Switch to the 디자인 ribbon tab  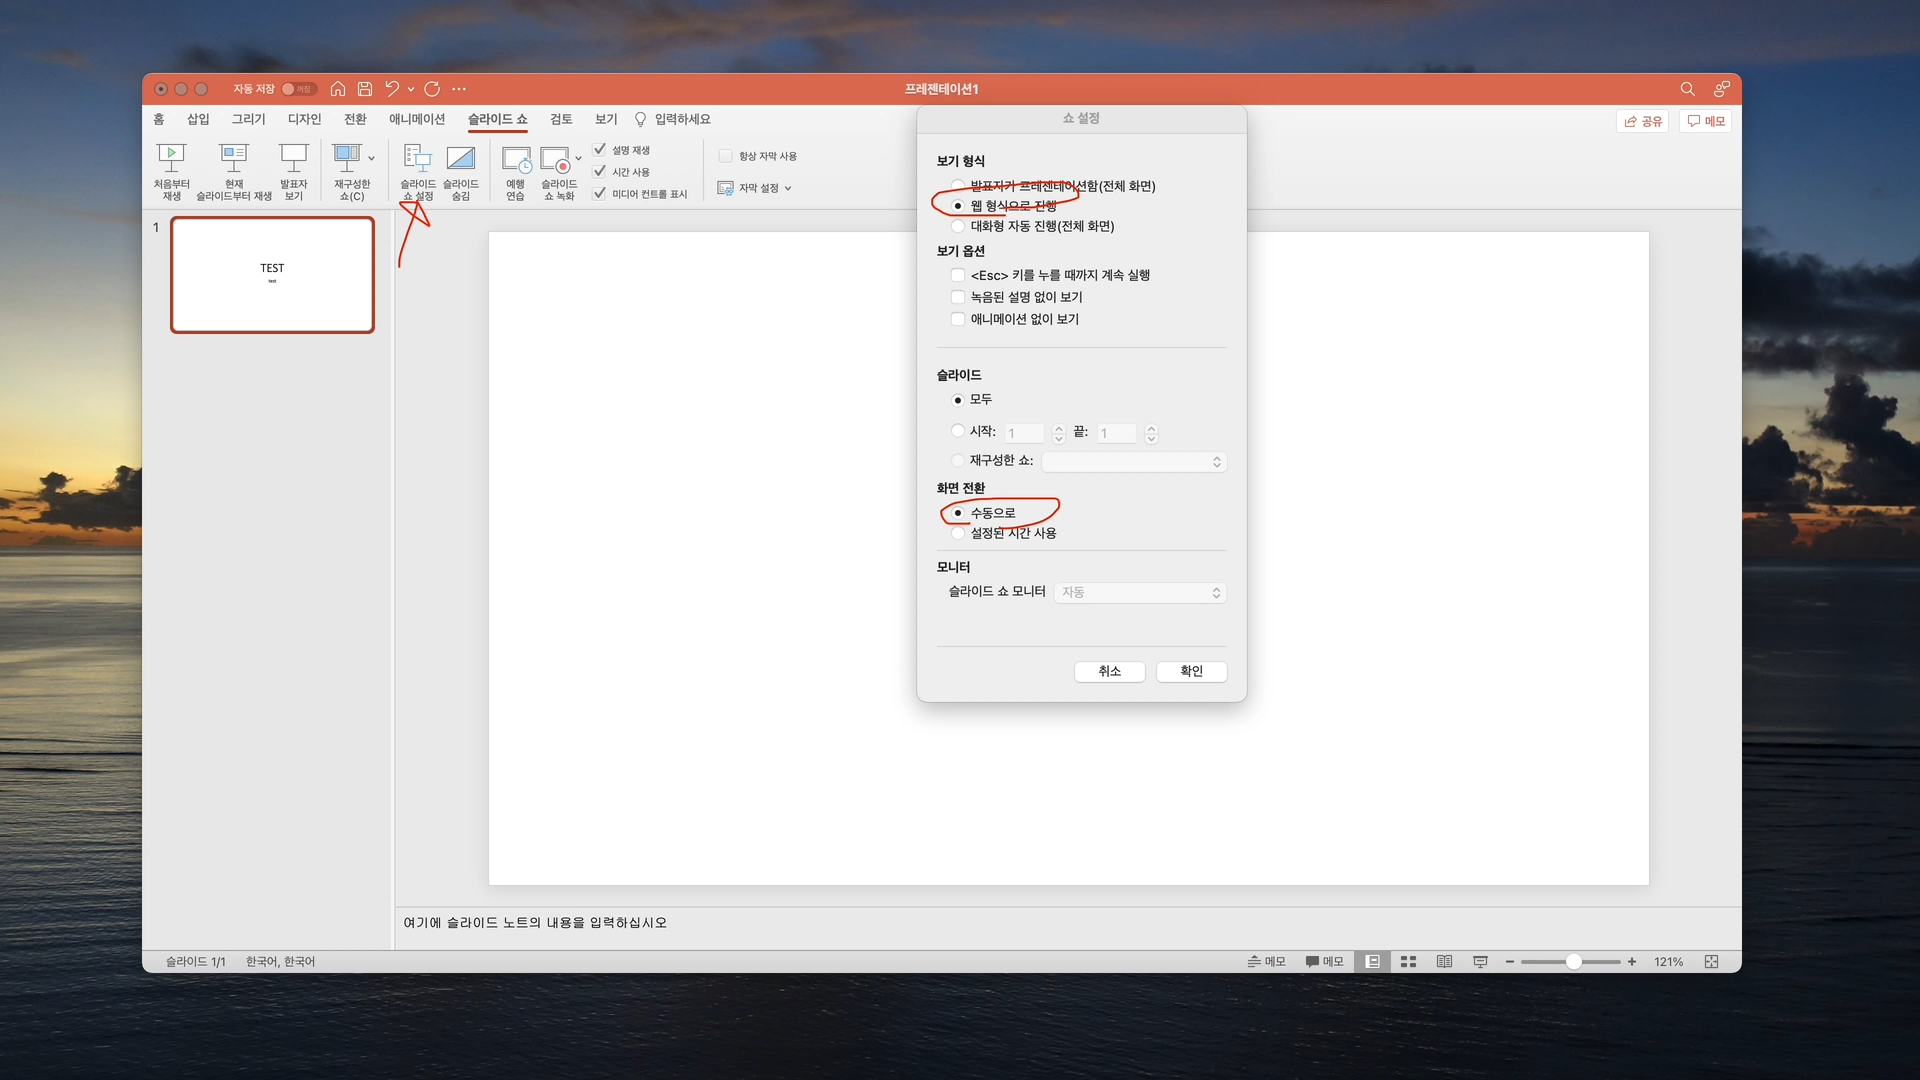(304, 119)
